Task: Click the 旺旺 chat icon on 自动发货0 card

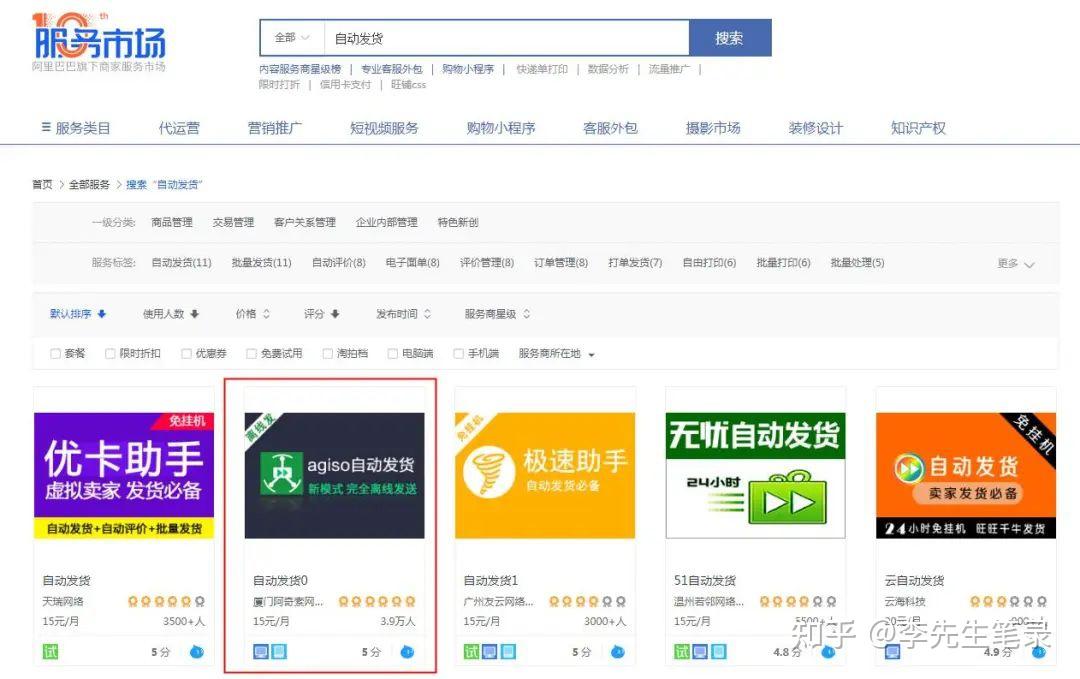Action: 407,651
